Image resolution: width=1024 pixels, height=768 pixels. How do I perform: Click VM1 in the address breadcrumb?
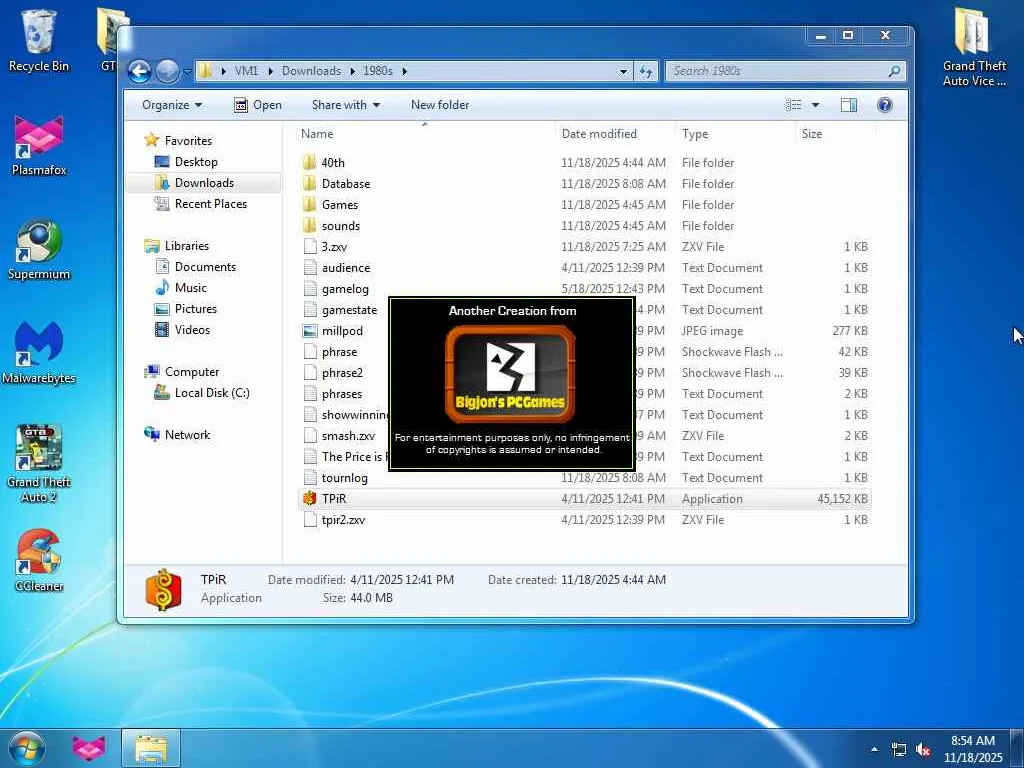[x=246, y=71]
